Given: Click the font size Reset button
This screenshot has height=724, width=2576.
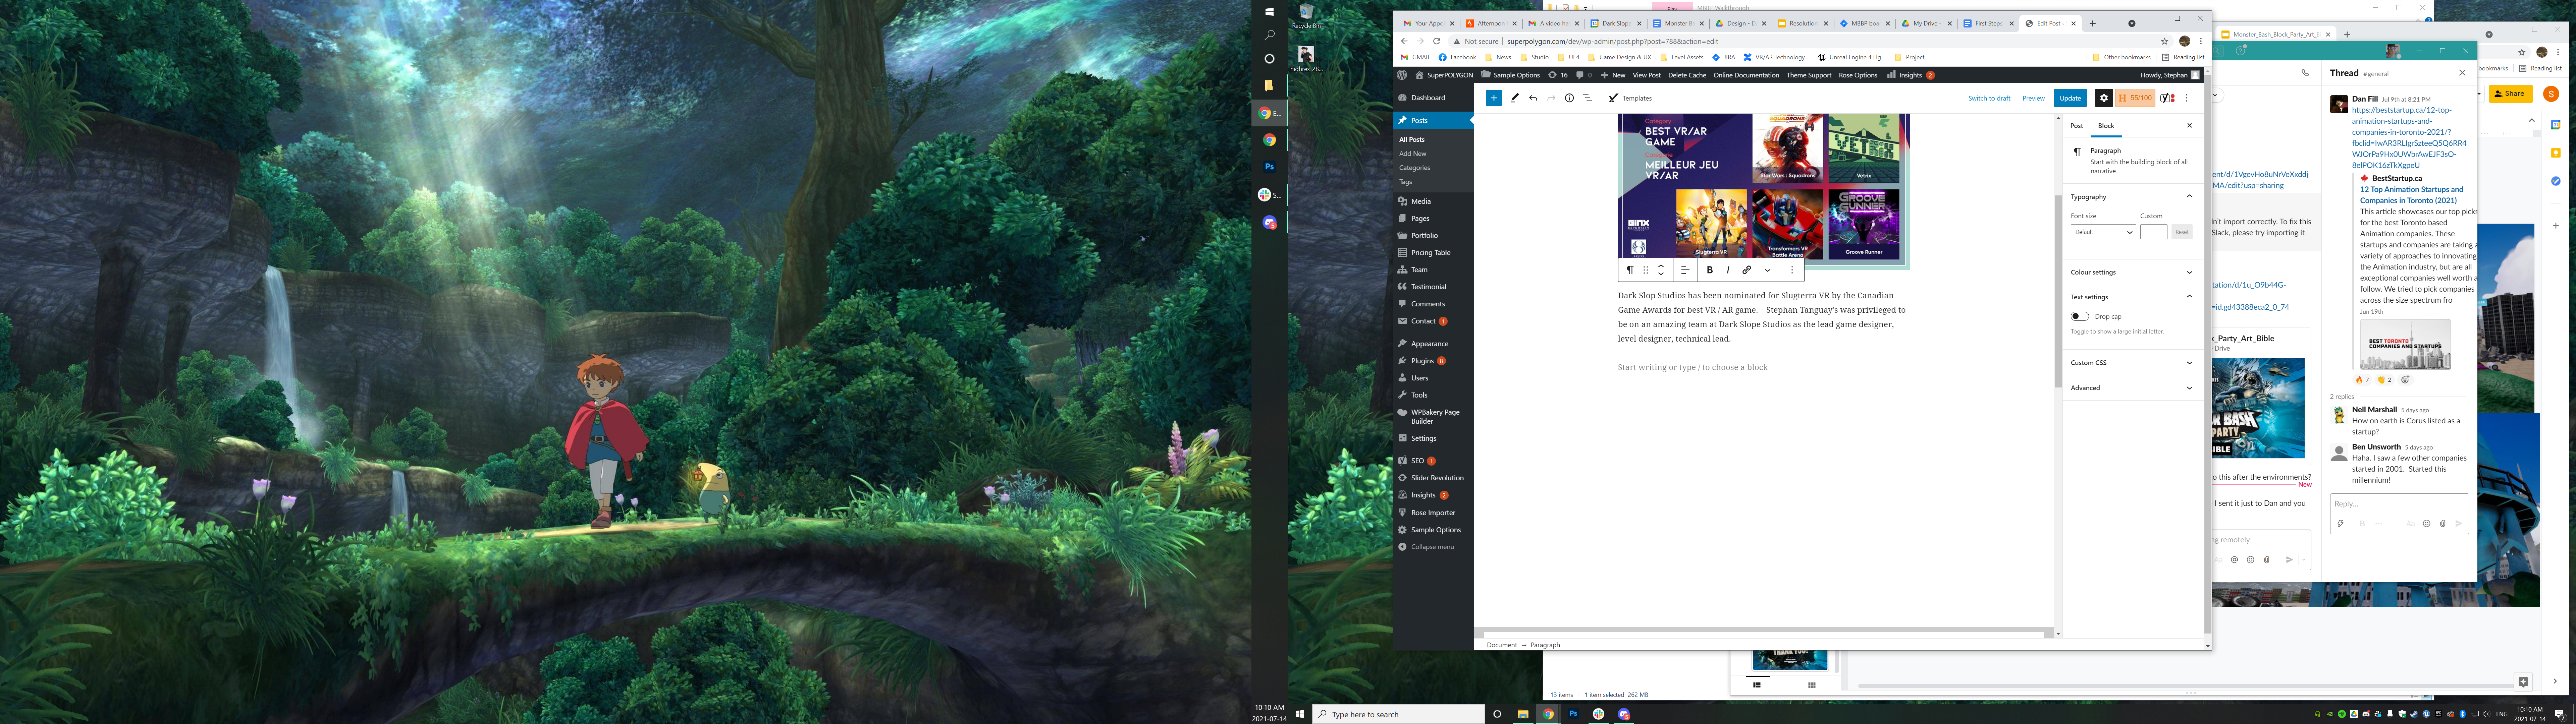Looking at the screenshot, I should (2182, 232).
